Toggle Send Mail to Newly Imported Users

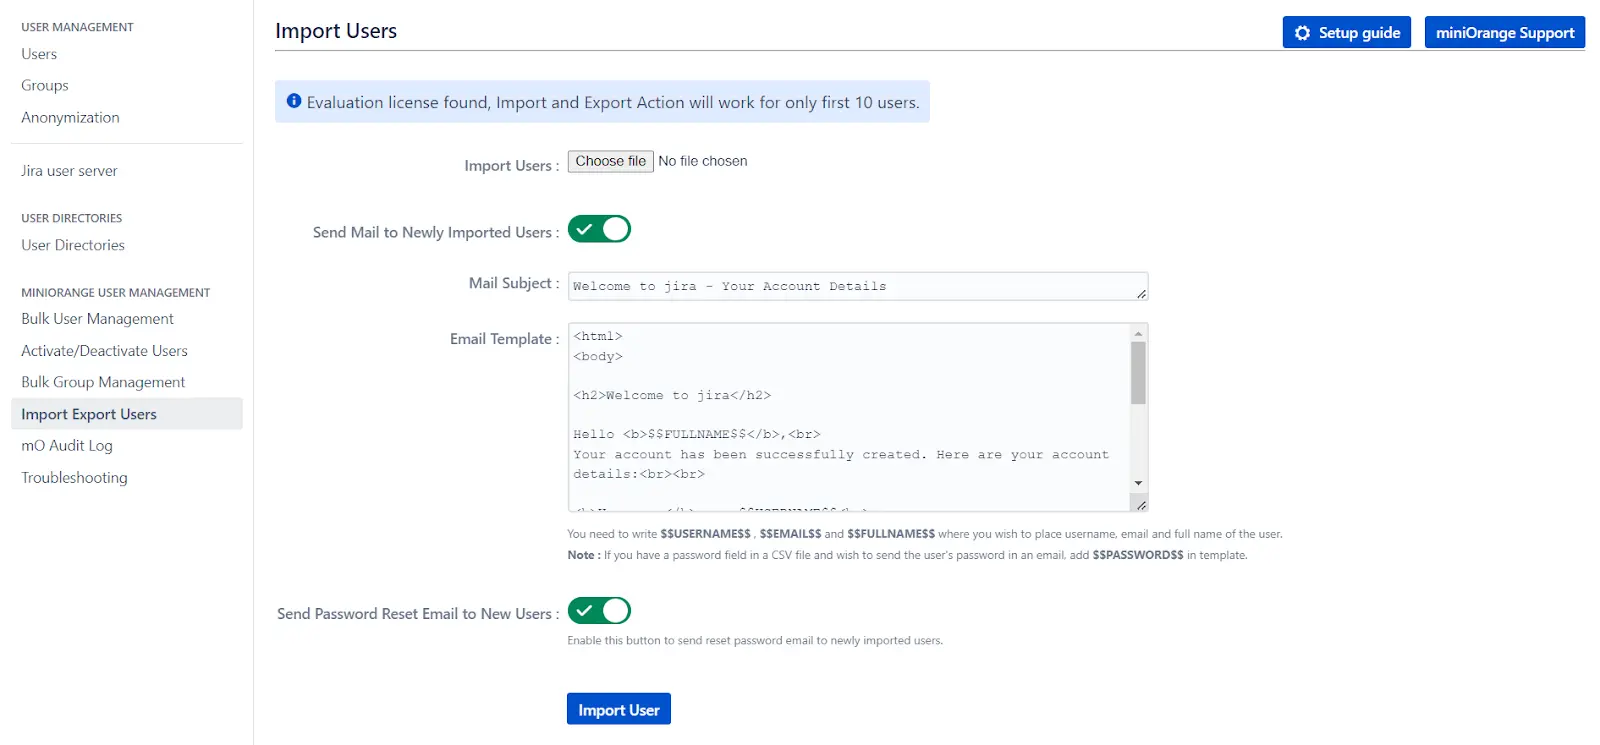pos(599,229)
